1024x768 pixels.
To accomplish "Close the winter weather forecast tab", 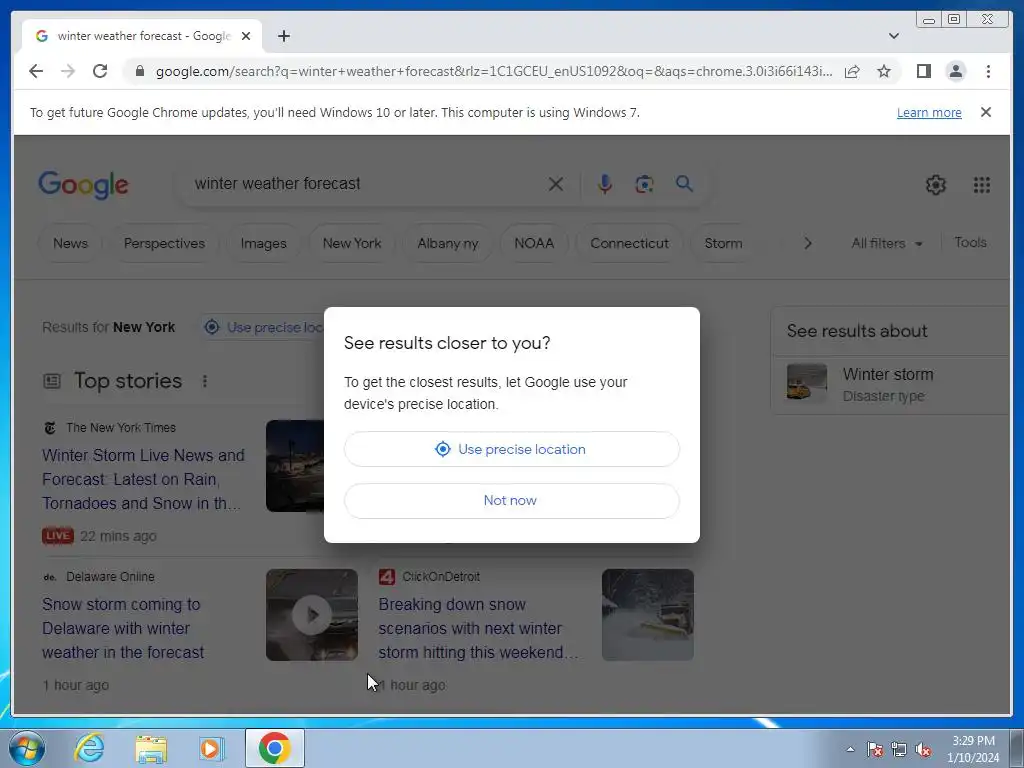I will pos(246,36).
